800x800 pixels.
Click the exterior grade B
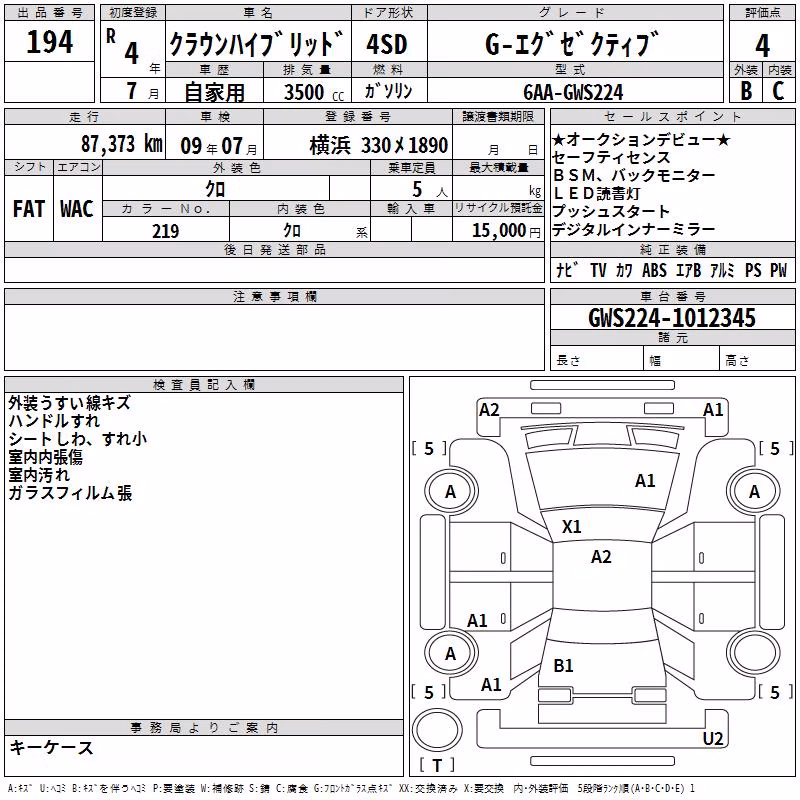[x=746, y=91]
